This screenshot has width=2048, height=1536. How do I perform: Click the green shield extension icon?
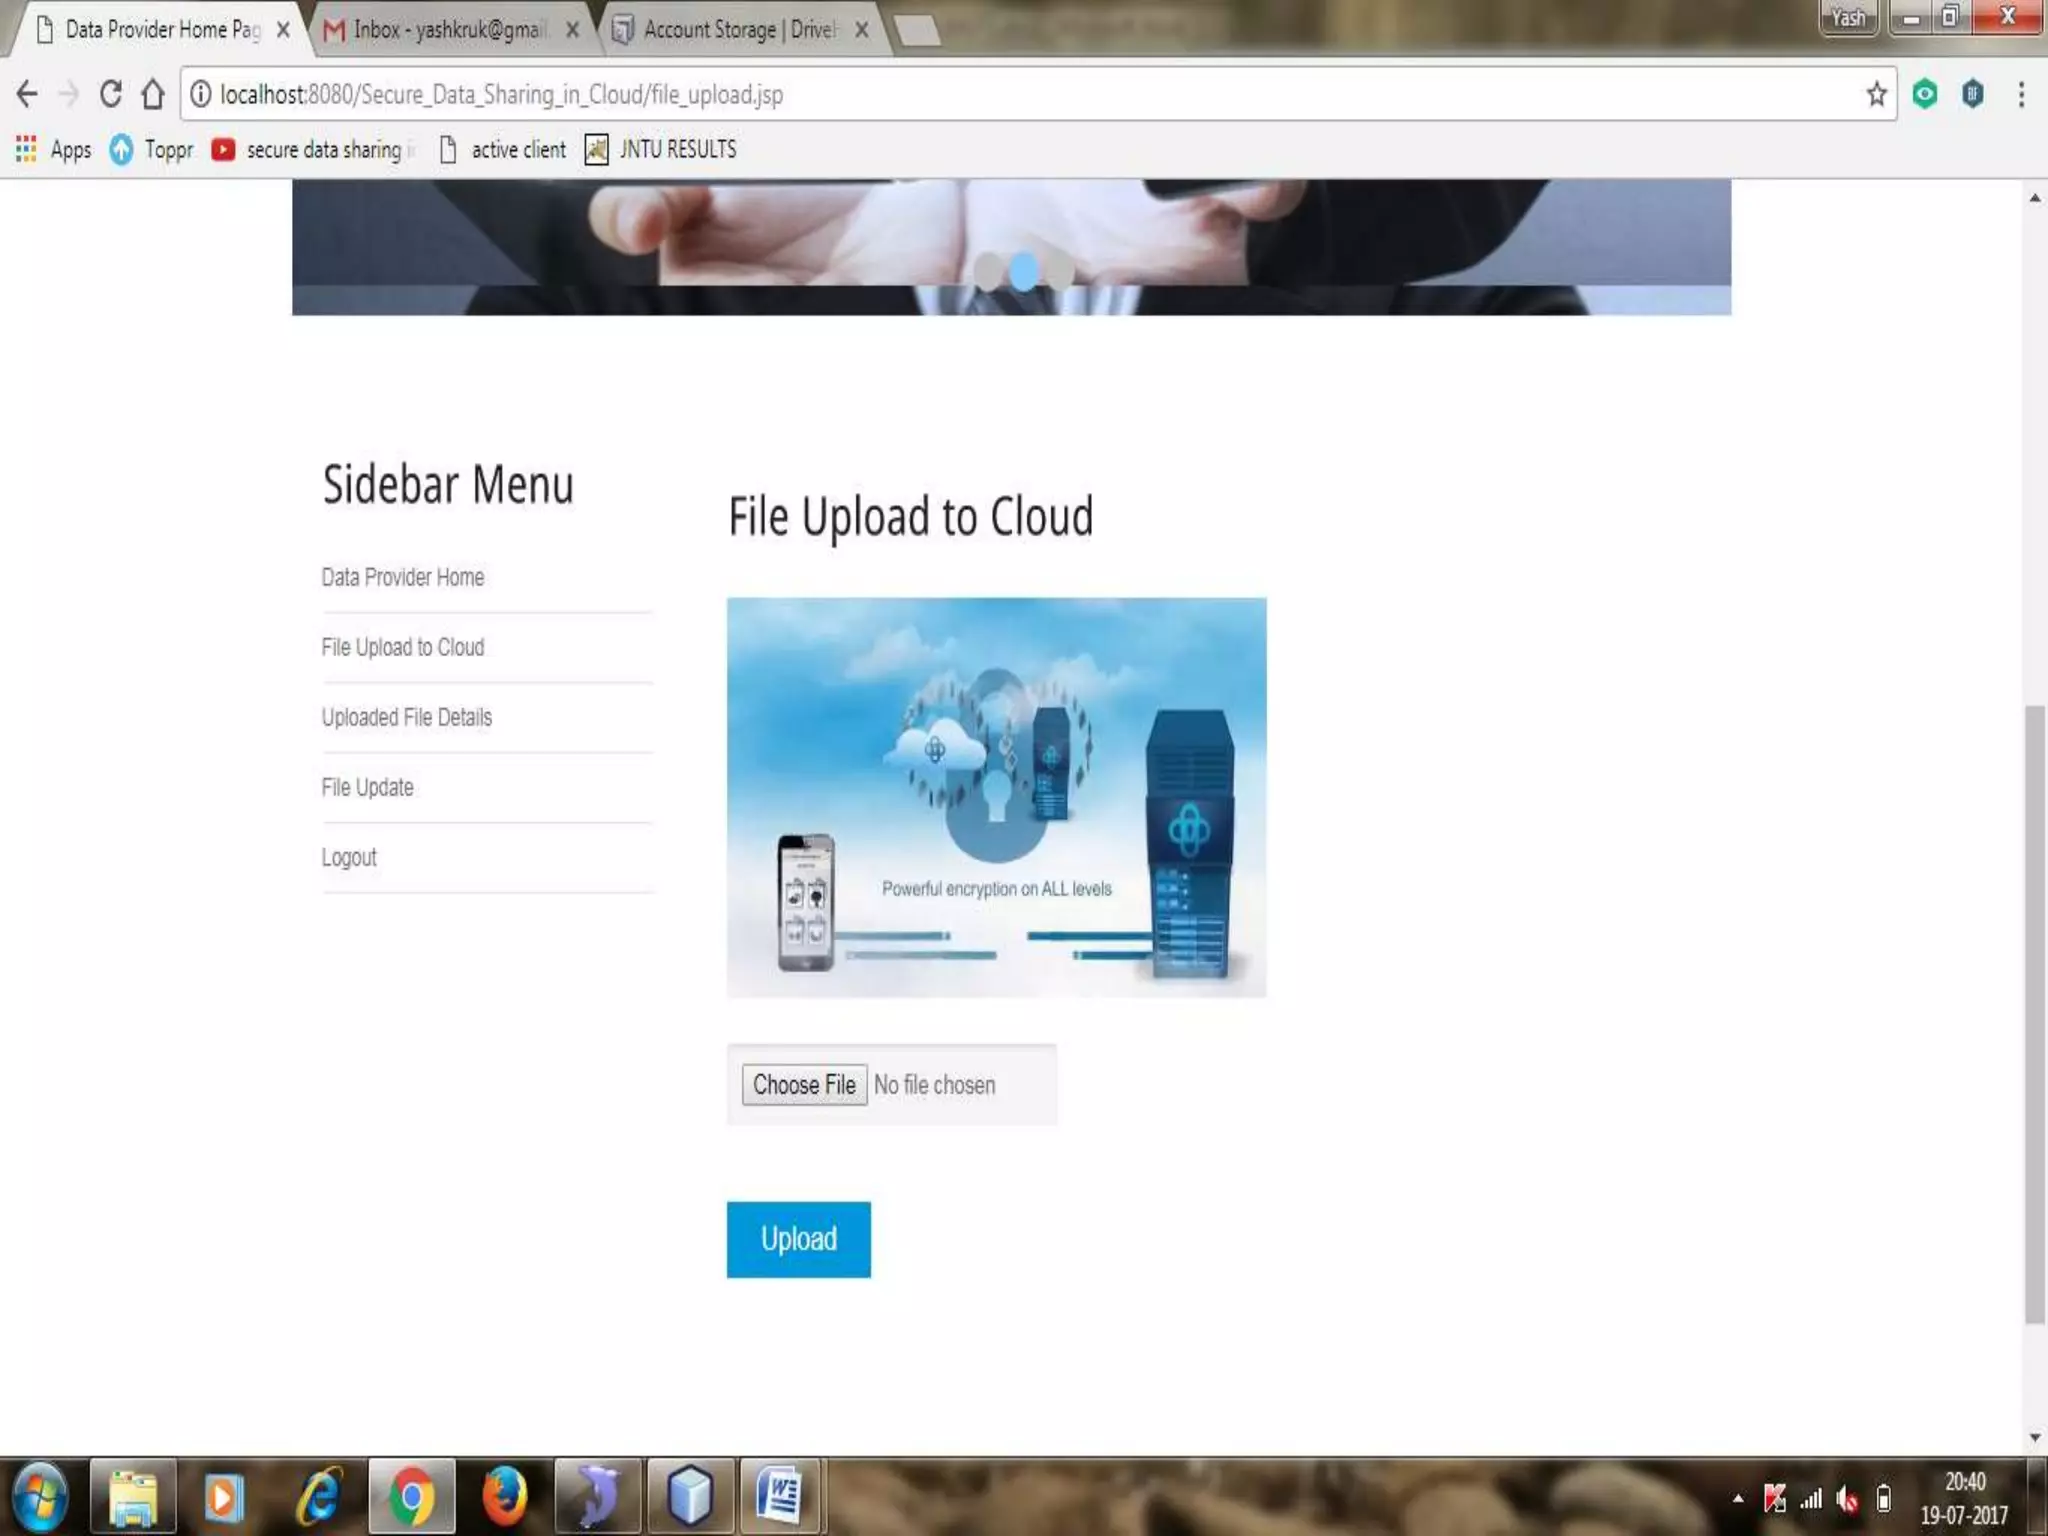pos(1924,94)
